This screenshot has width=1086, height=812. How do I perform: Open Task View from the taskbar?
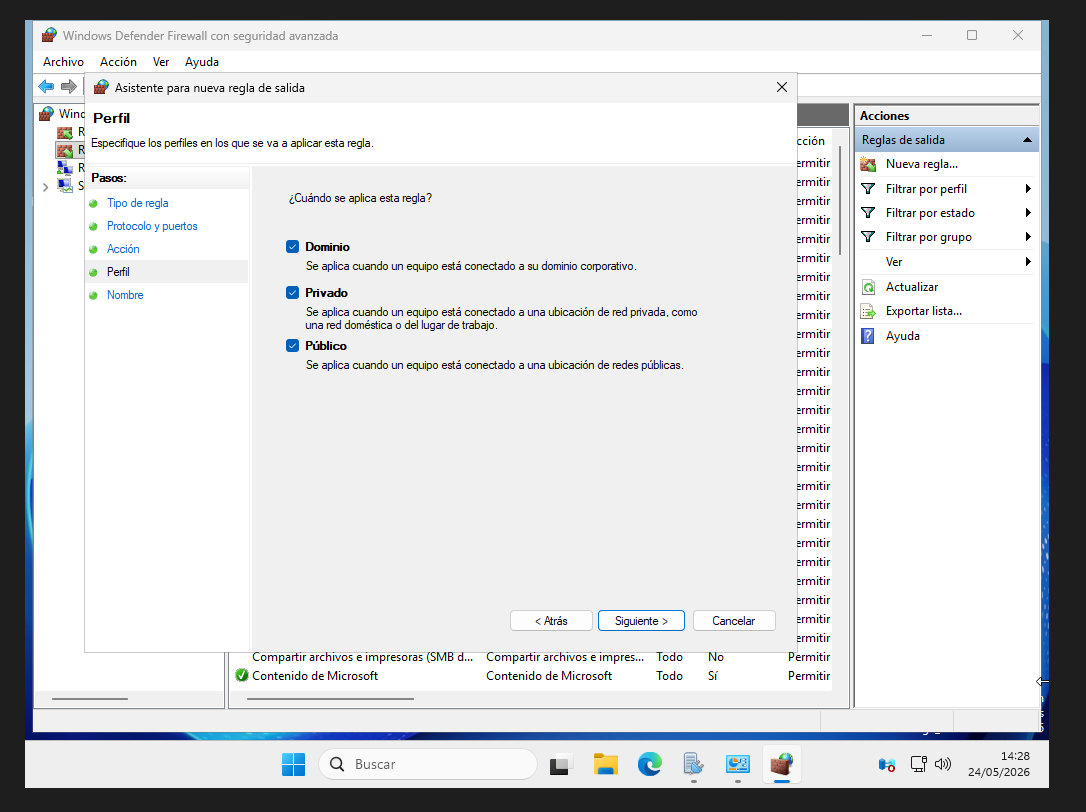coord(560,764)
